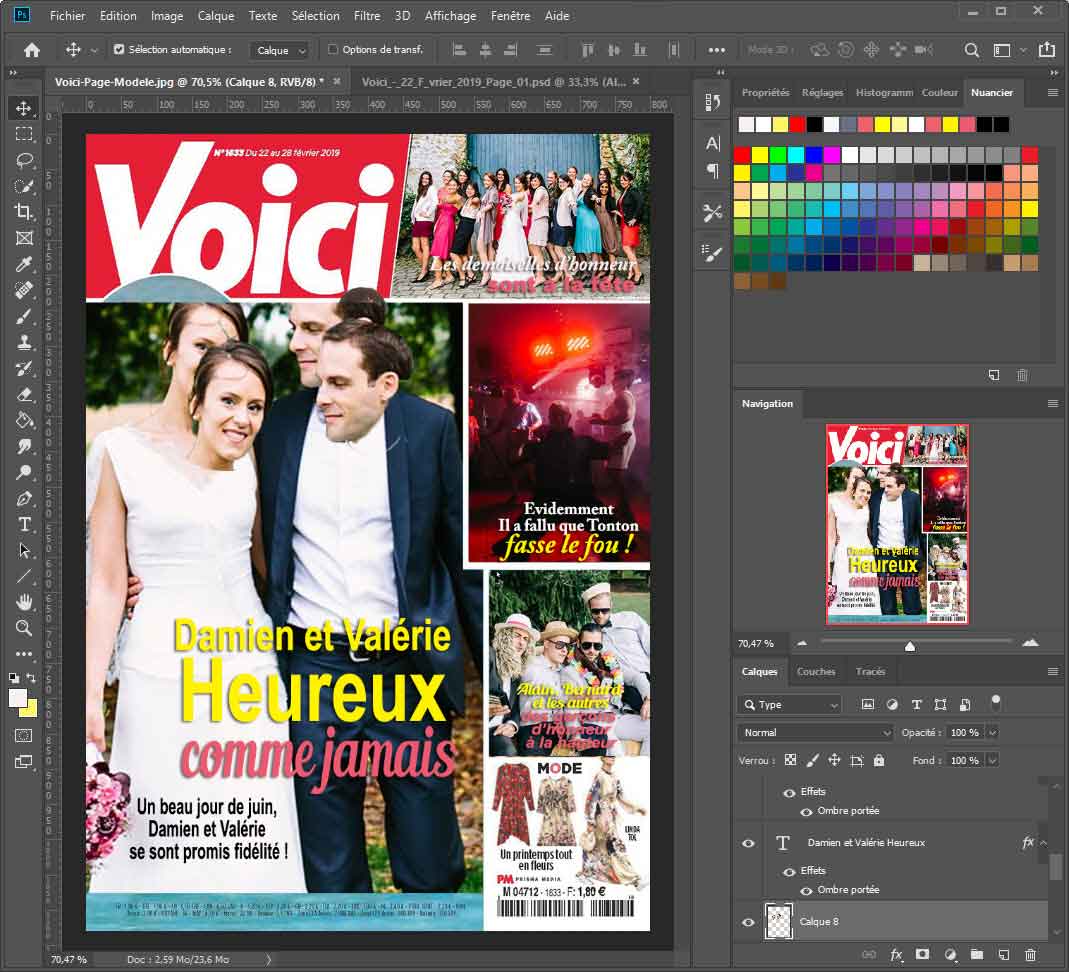Select the Type tool in the toolbox
Image resolution: width=1069 pixels, height=972 pixels.
24,524
